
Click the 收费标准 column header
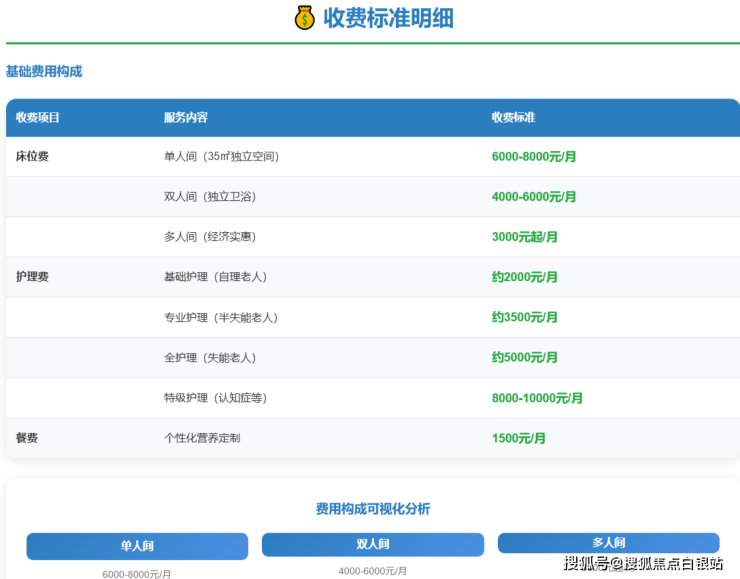[513, 118]
